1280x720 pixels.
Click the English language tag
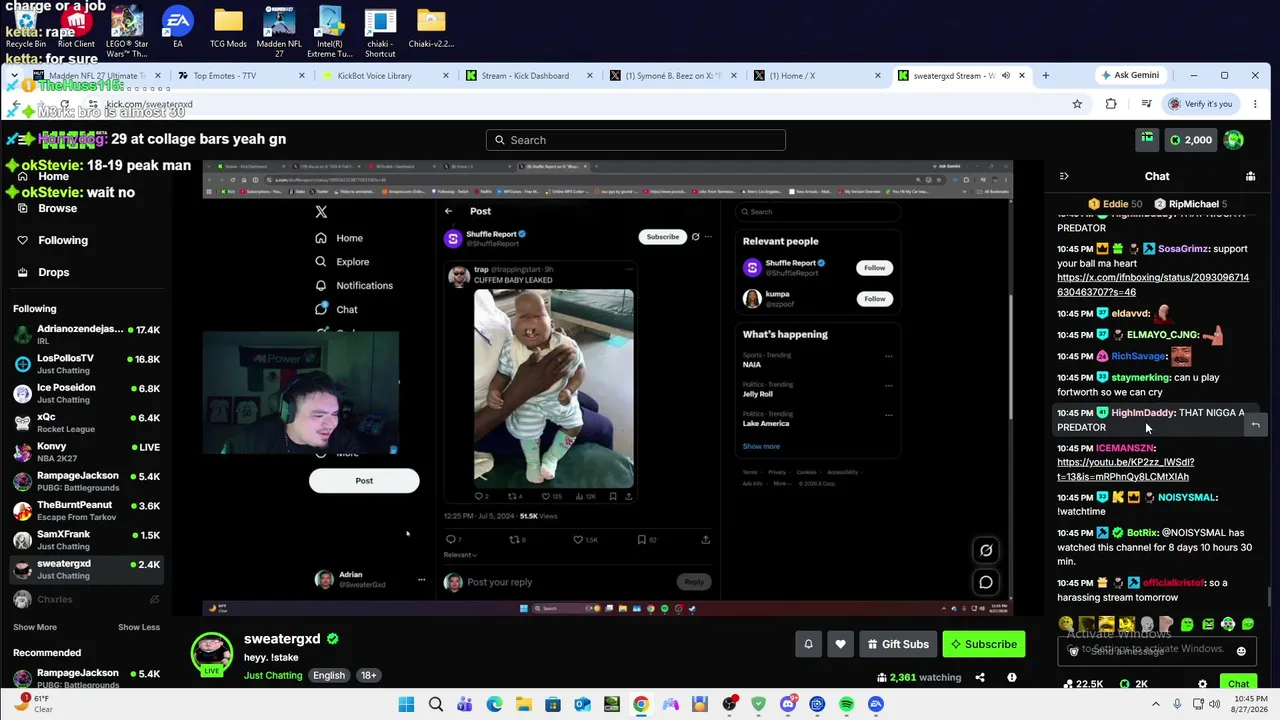[x=328, y=675]
